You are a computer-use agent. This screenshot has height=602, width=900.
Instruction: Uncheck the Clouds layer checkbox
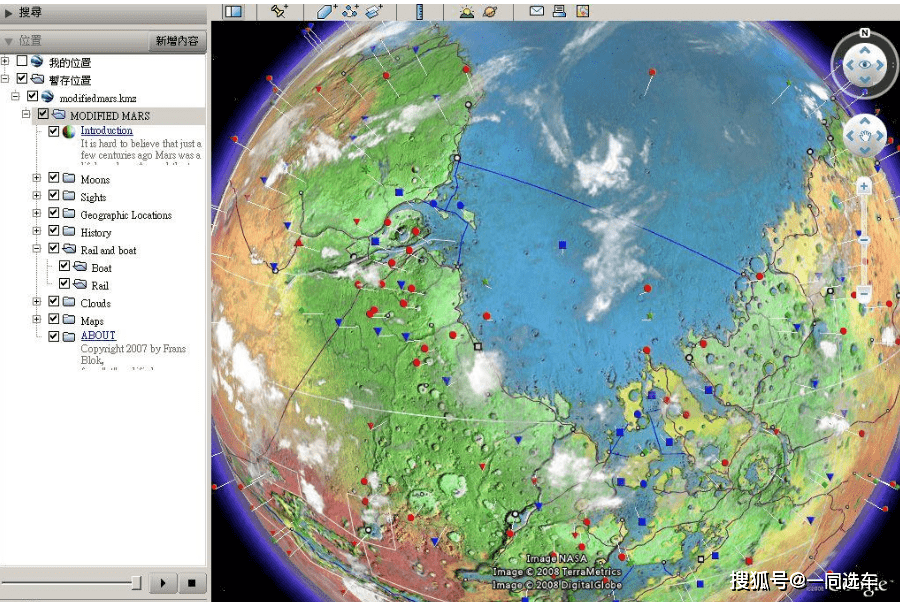53,301
